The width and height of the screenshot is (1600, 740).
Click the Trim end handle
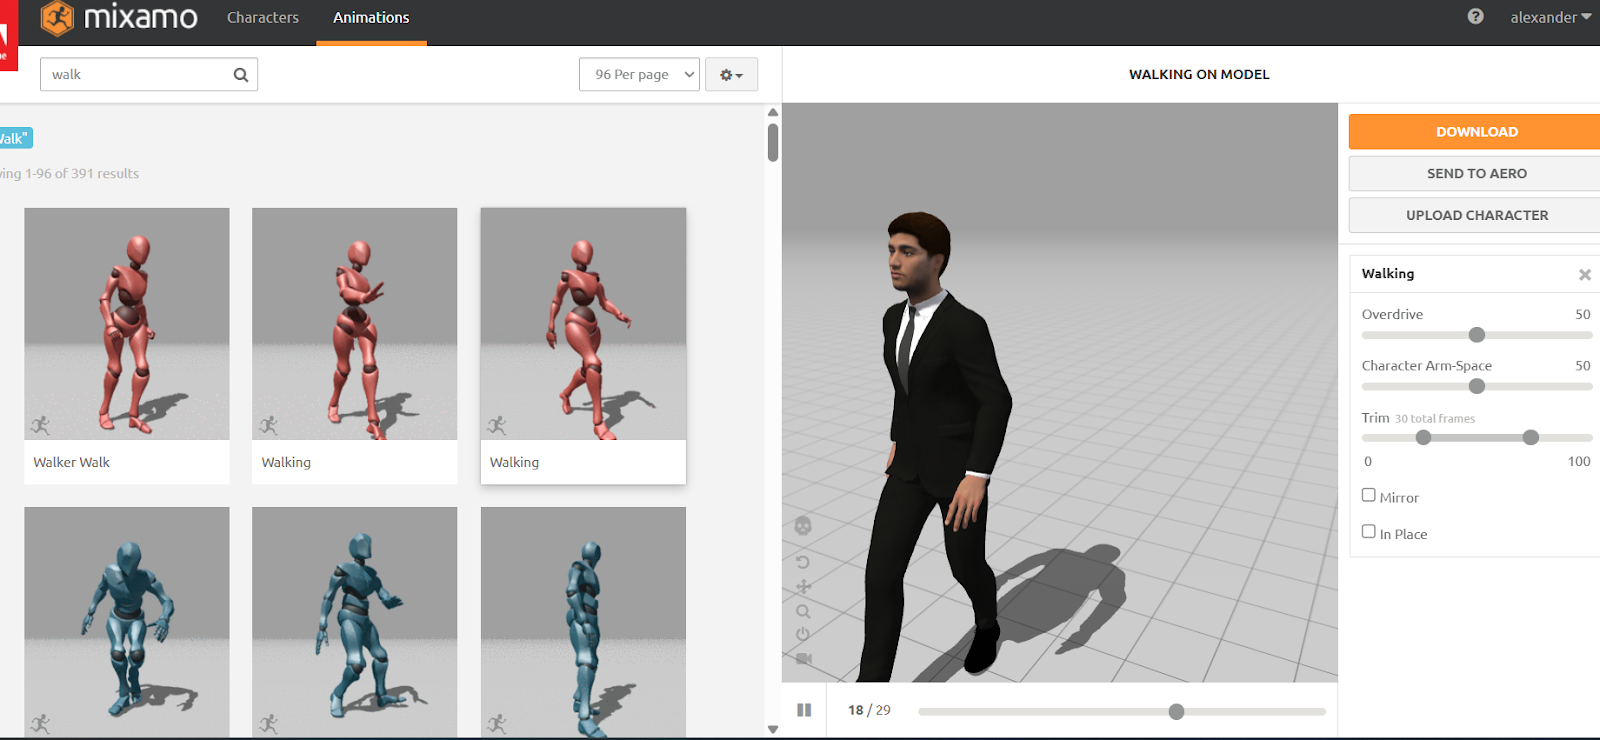[x=1531, y=438]
